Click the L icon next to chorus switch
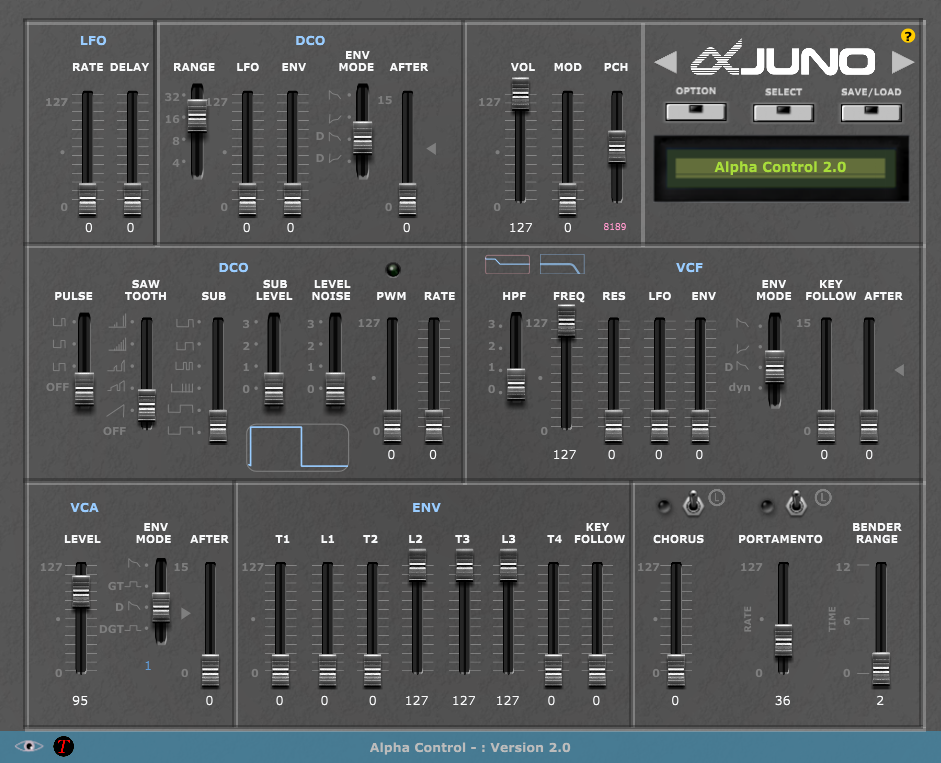 point(717,498)
